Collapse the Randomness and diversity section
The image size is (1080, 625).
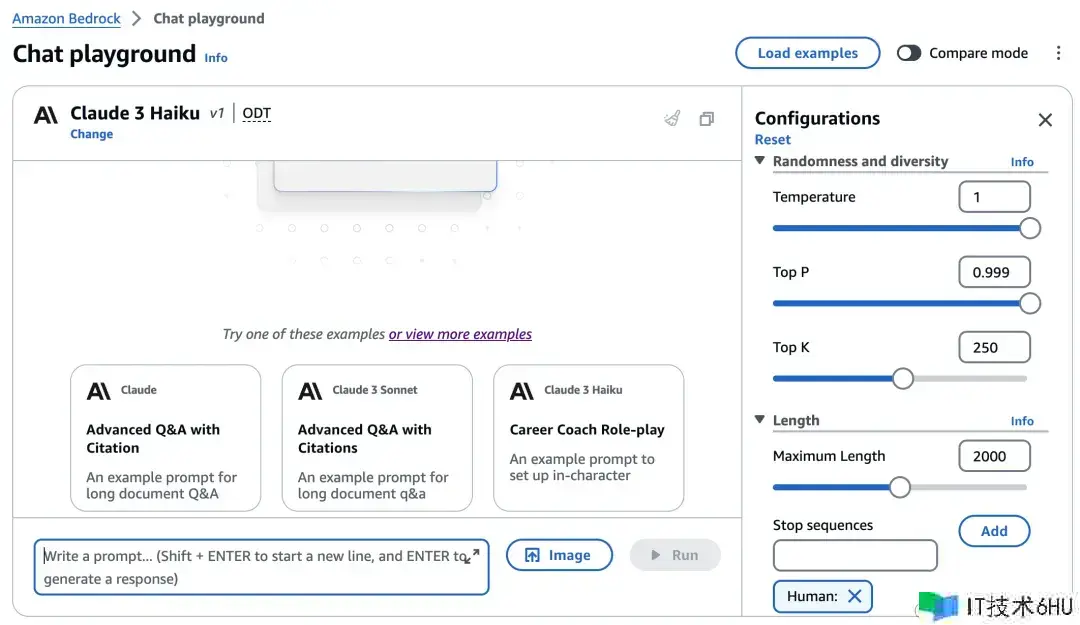[x=760, y=161]
